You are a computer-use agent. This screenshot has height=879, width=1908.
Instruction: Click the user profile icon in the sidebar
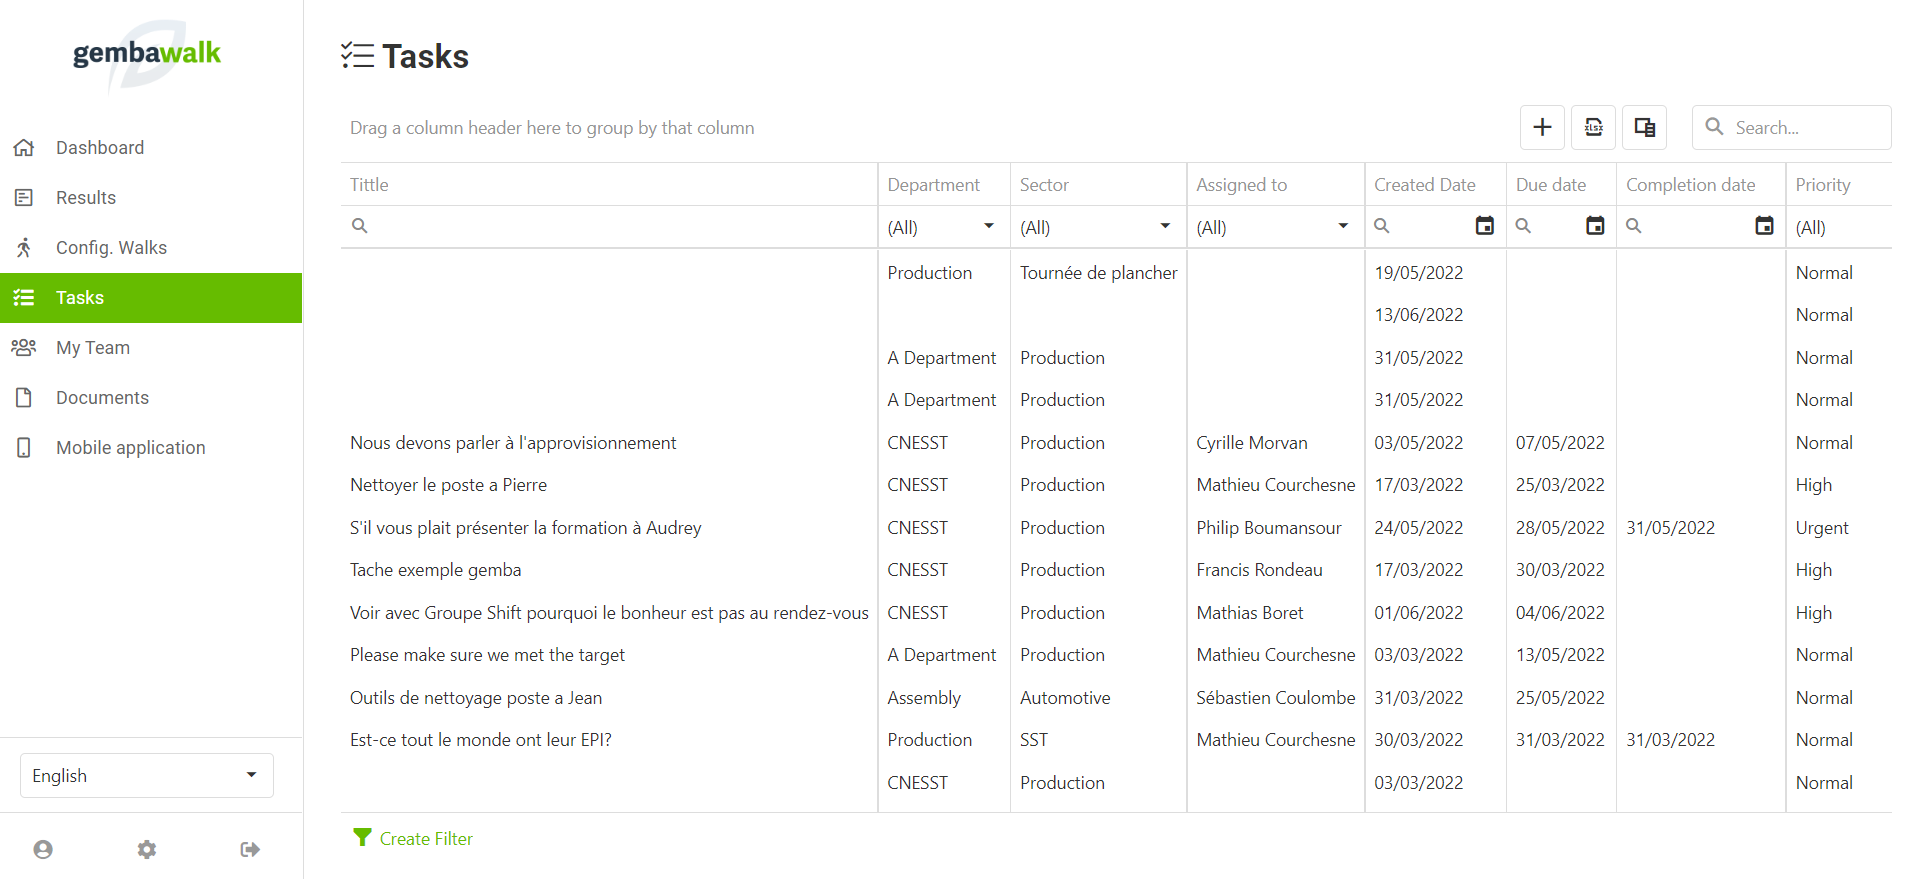43,849
